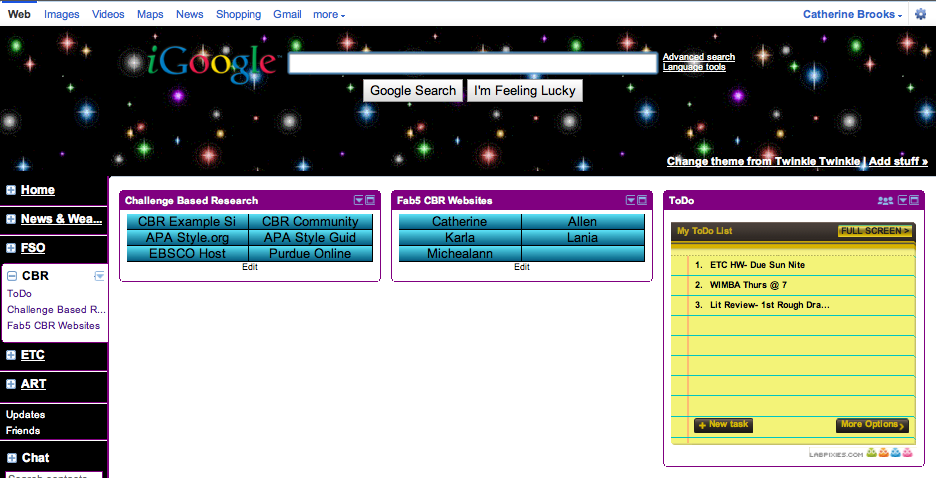Click Change theme from Twinkle Twinkle

(763, 161)
